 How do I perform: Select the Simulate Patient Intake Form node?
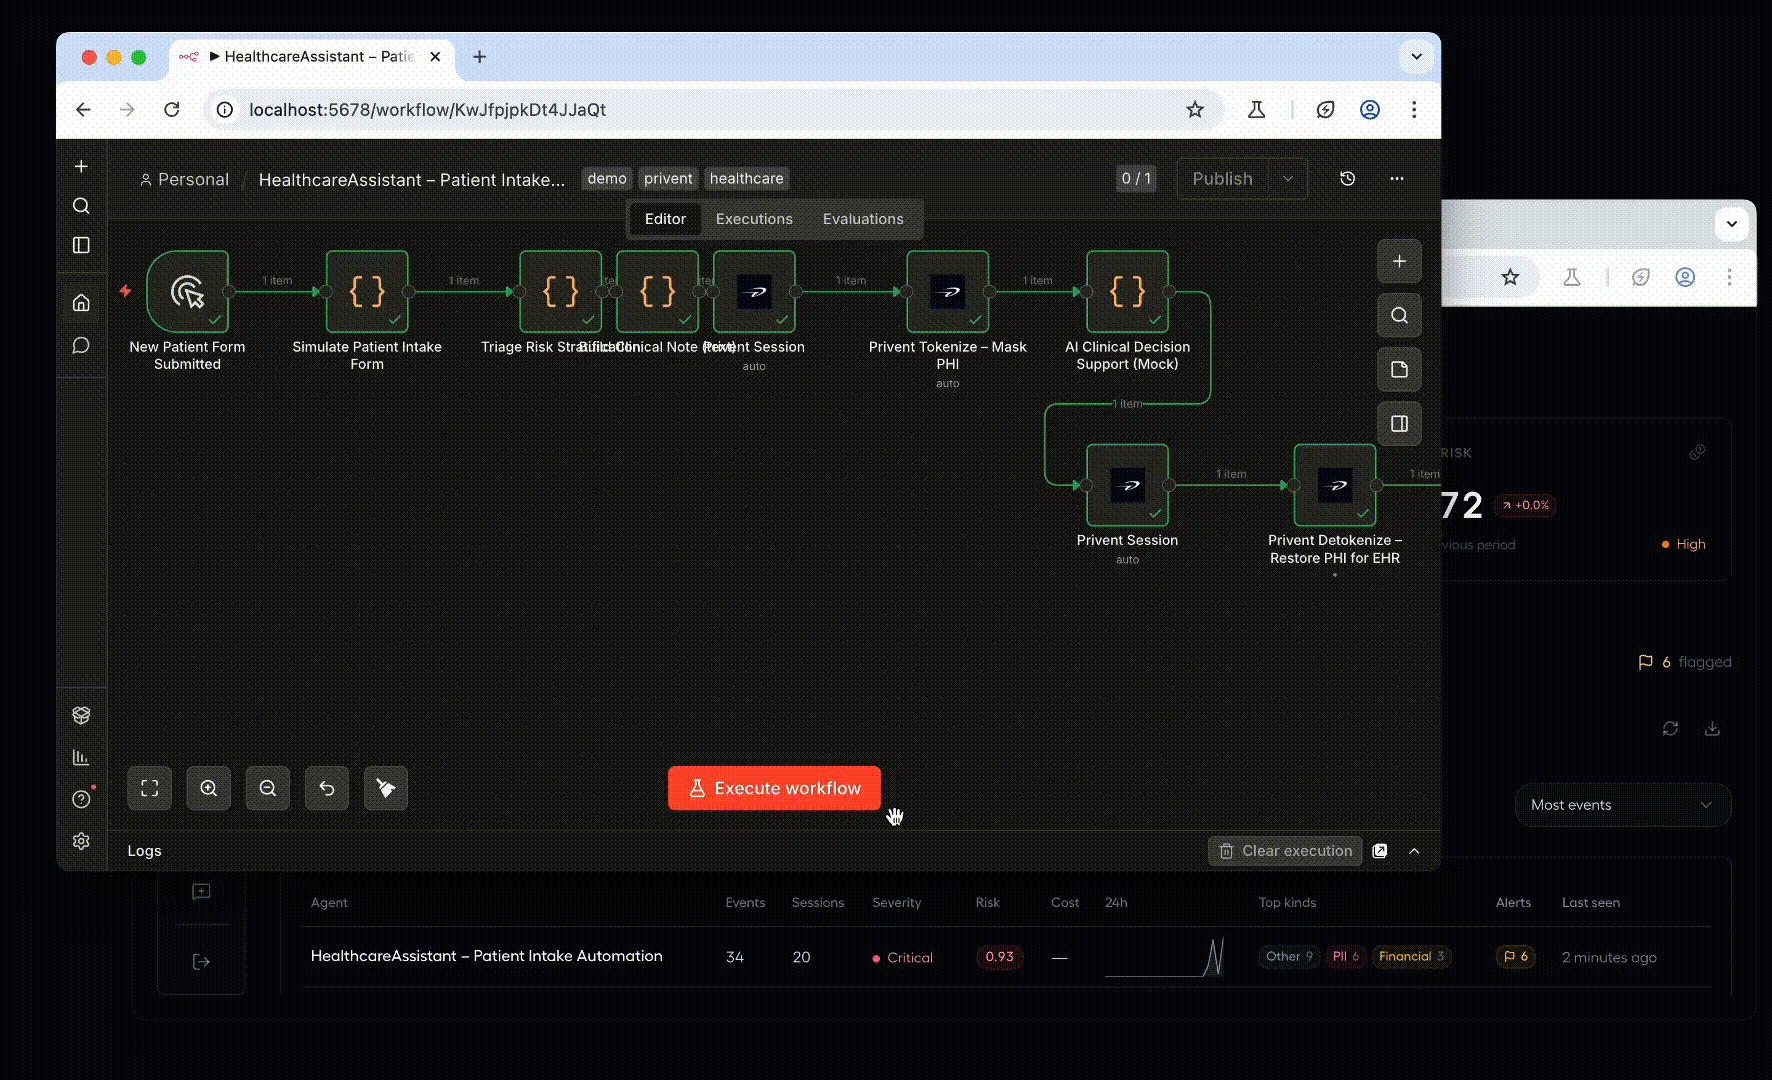367,291
